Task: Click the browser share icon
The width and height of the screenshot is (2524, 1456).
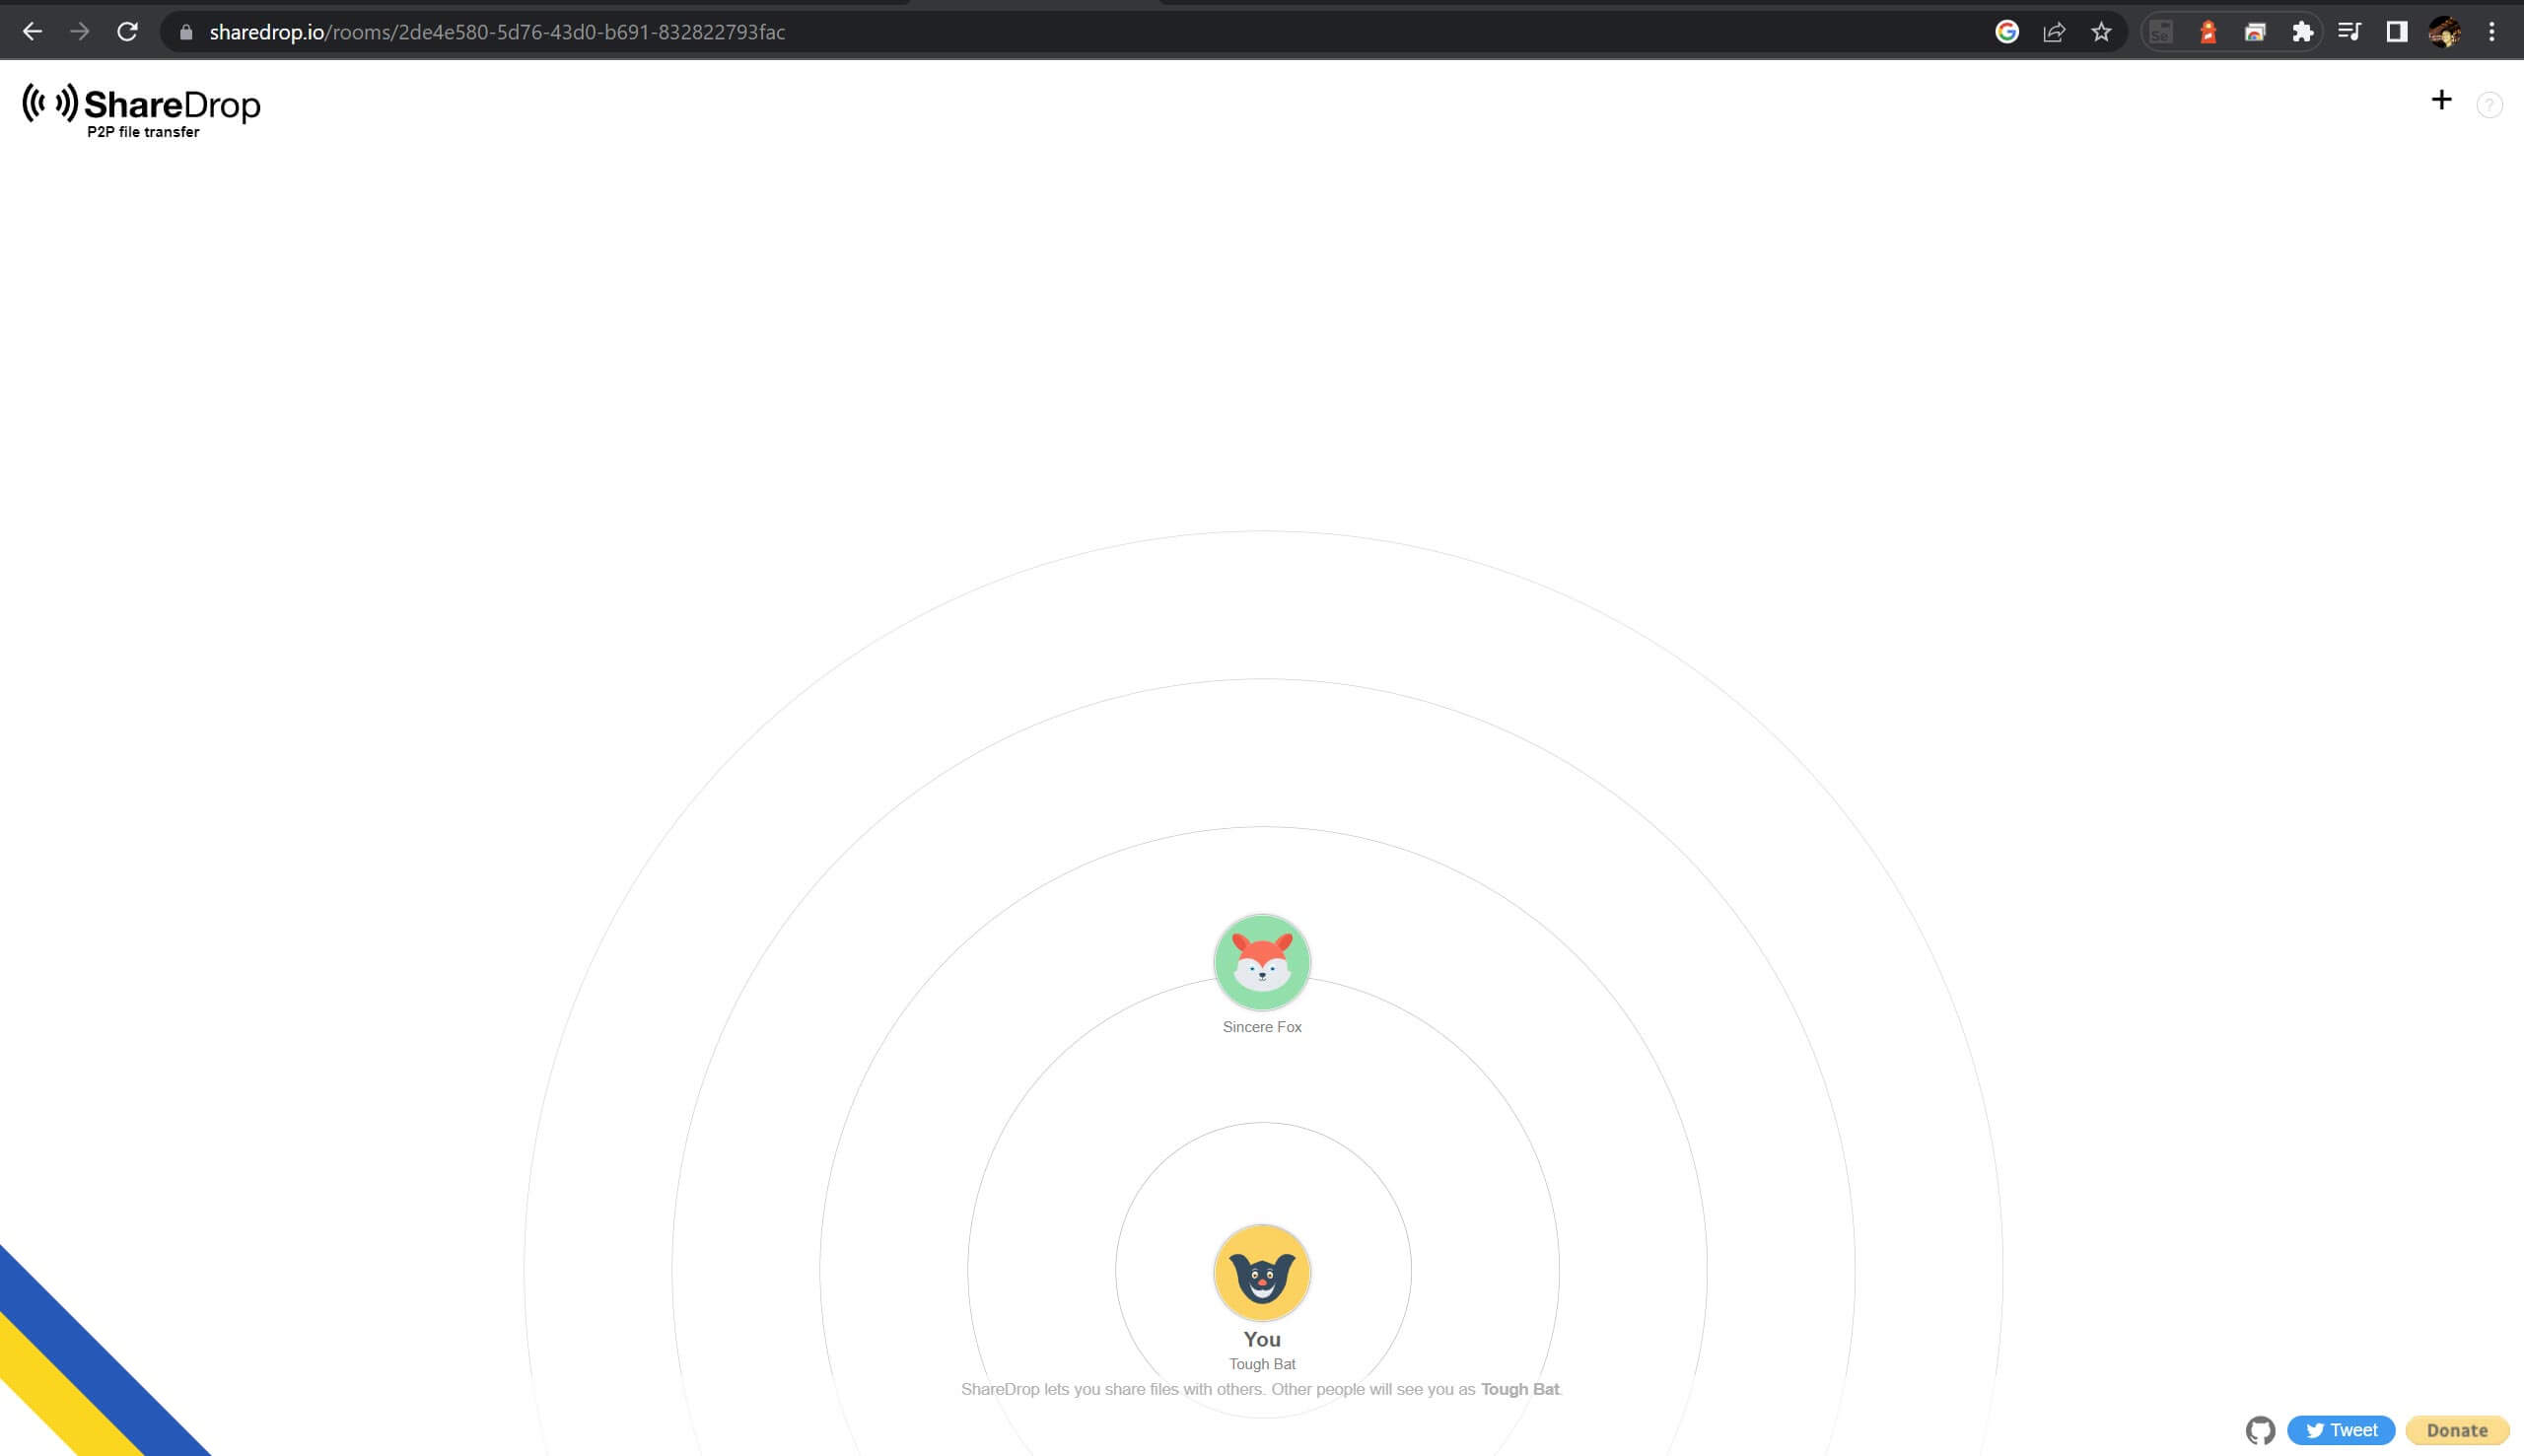Action: click(x=2055, y=32)
